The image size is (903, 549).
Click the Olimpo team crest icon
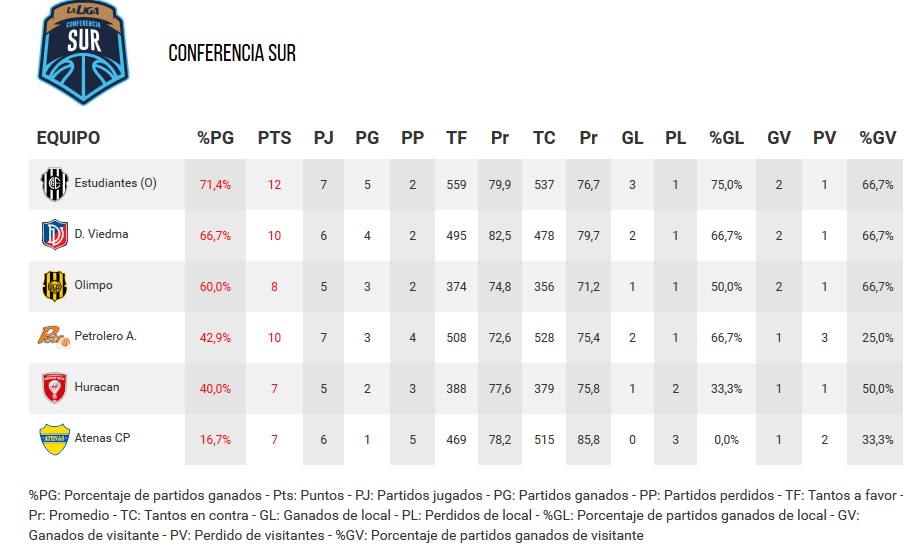coord(54,286)
